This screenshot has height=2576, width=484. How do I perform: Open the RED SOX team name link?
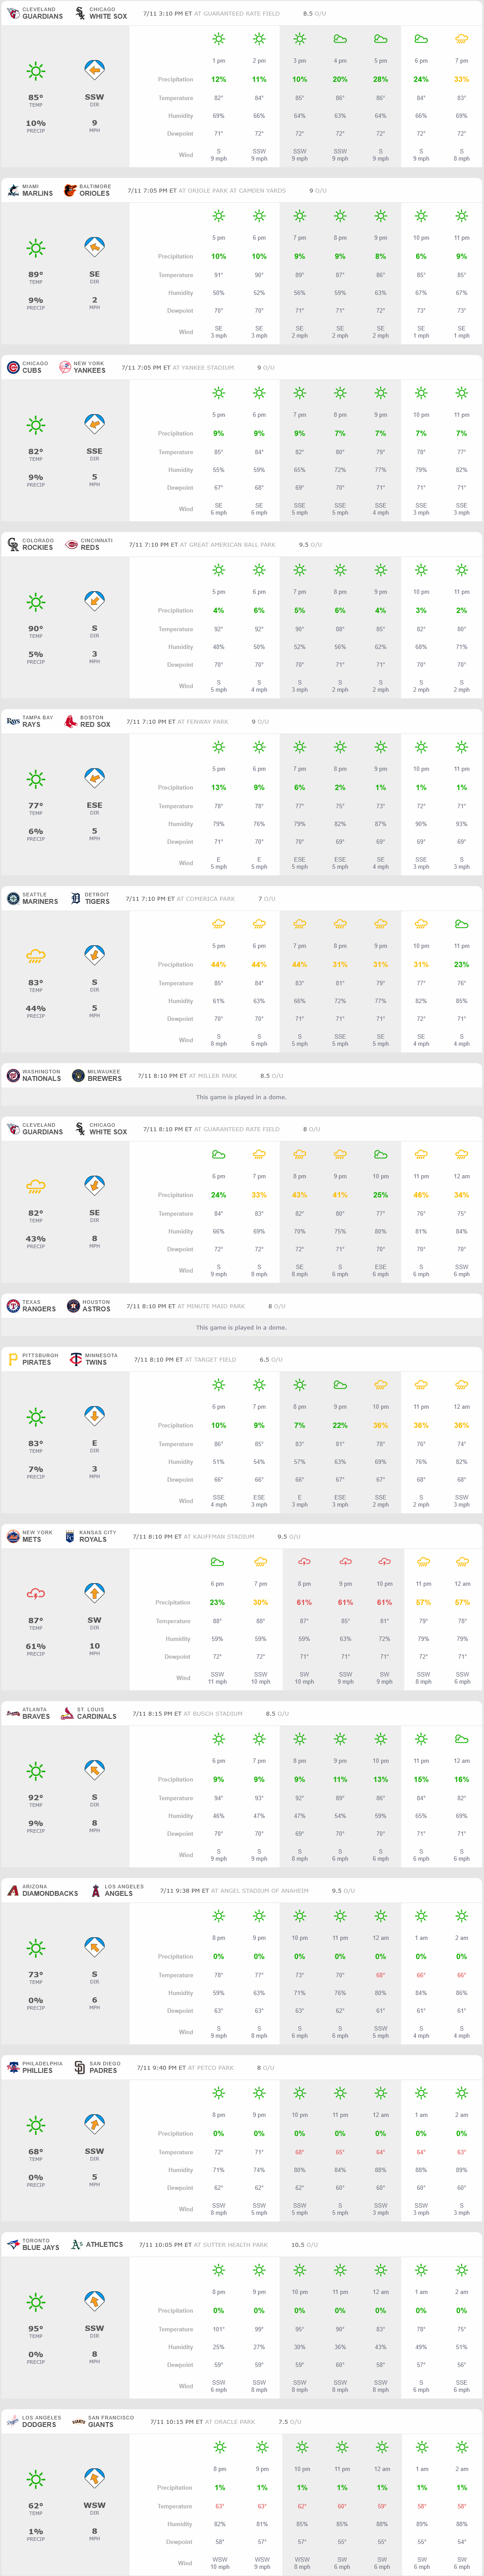pyautogui.click(x=95, y=724)
